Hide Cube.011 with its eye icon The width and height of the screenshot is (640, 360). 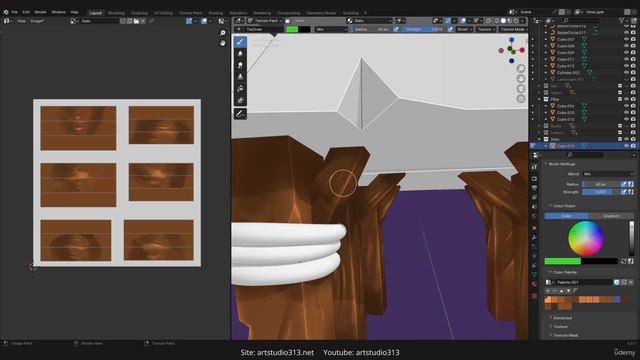pyautogui.click(x=627, y=60)
